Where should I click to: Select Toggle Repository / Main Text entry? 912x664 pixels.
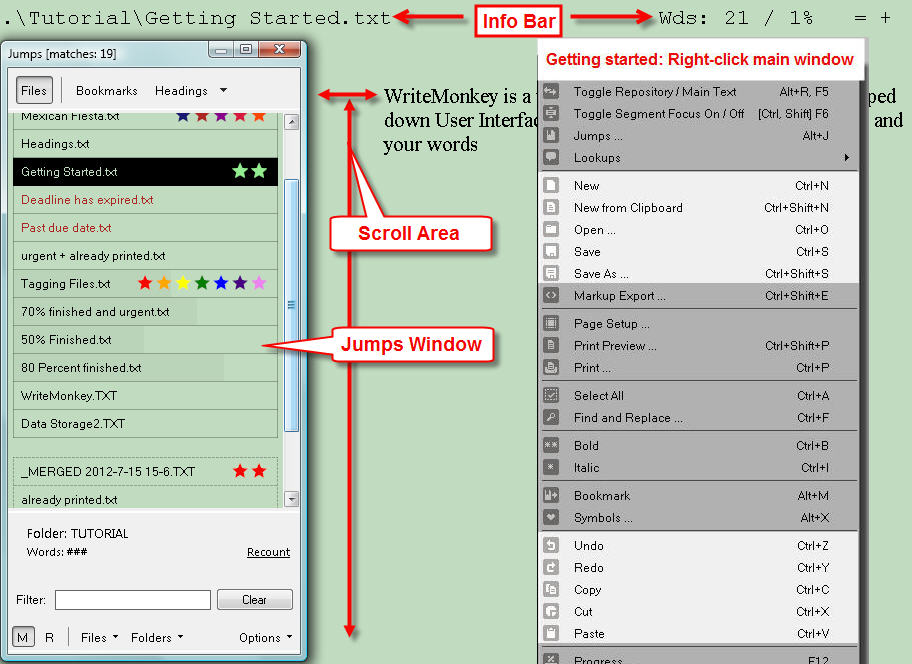[x=699, y=91]
